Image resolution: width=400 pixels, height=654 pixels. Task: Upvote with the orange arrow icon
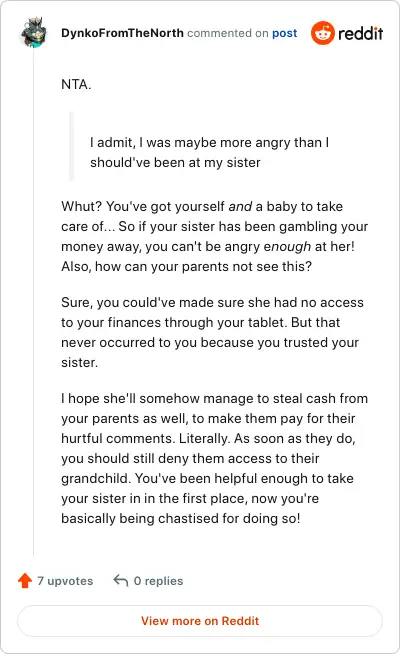tap(25, 580)
